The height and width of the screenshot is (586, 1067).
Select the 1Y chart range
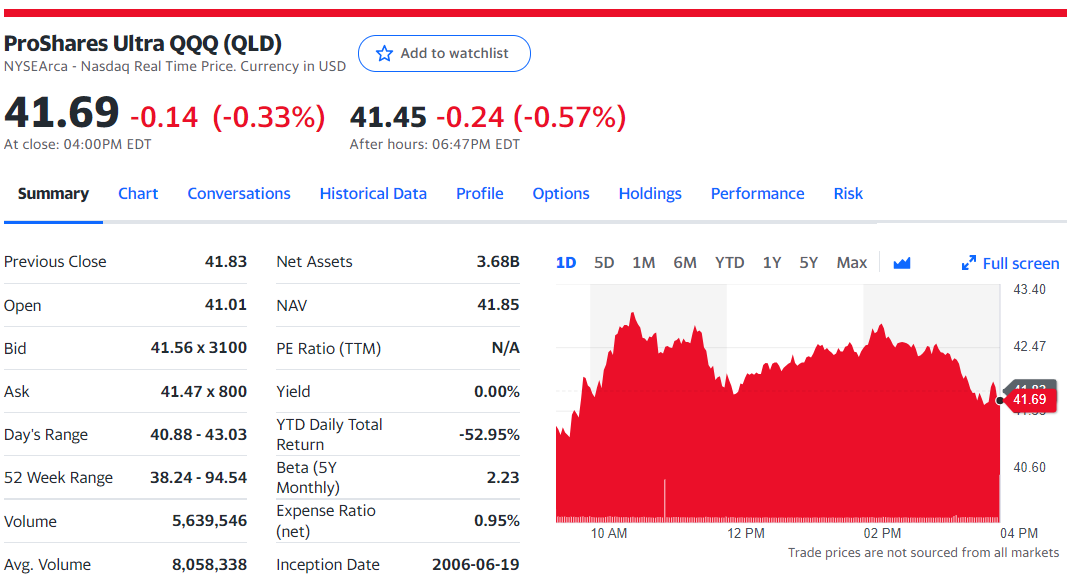[772, 263]
